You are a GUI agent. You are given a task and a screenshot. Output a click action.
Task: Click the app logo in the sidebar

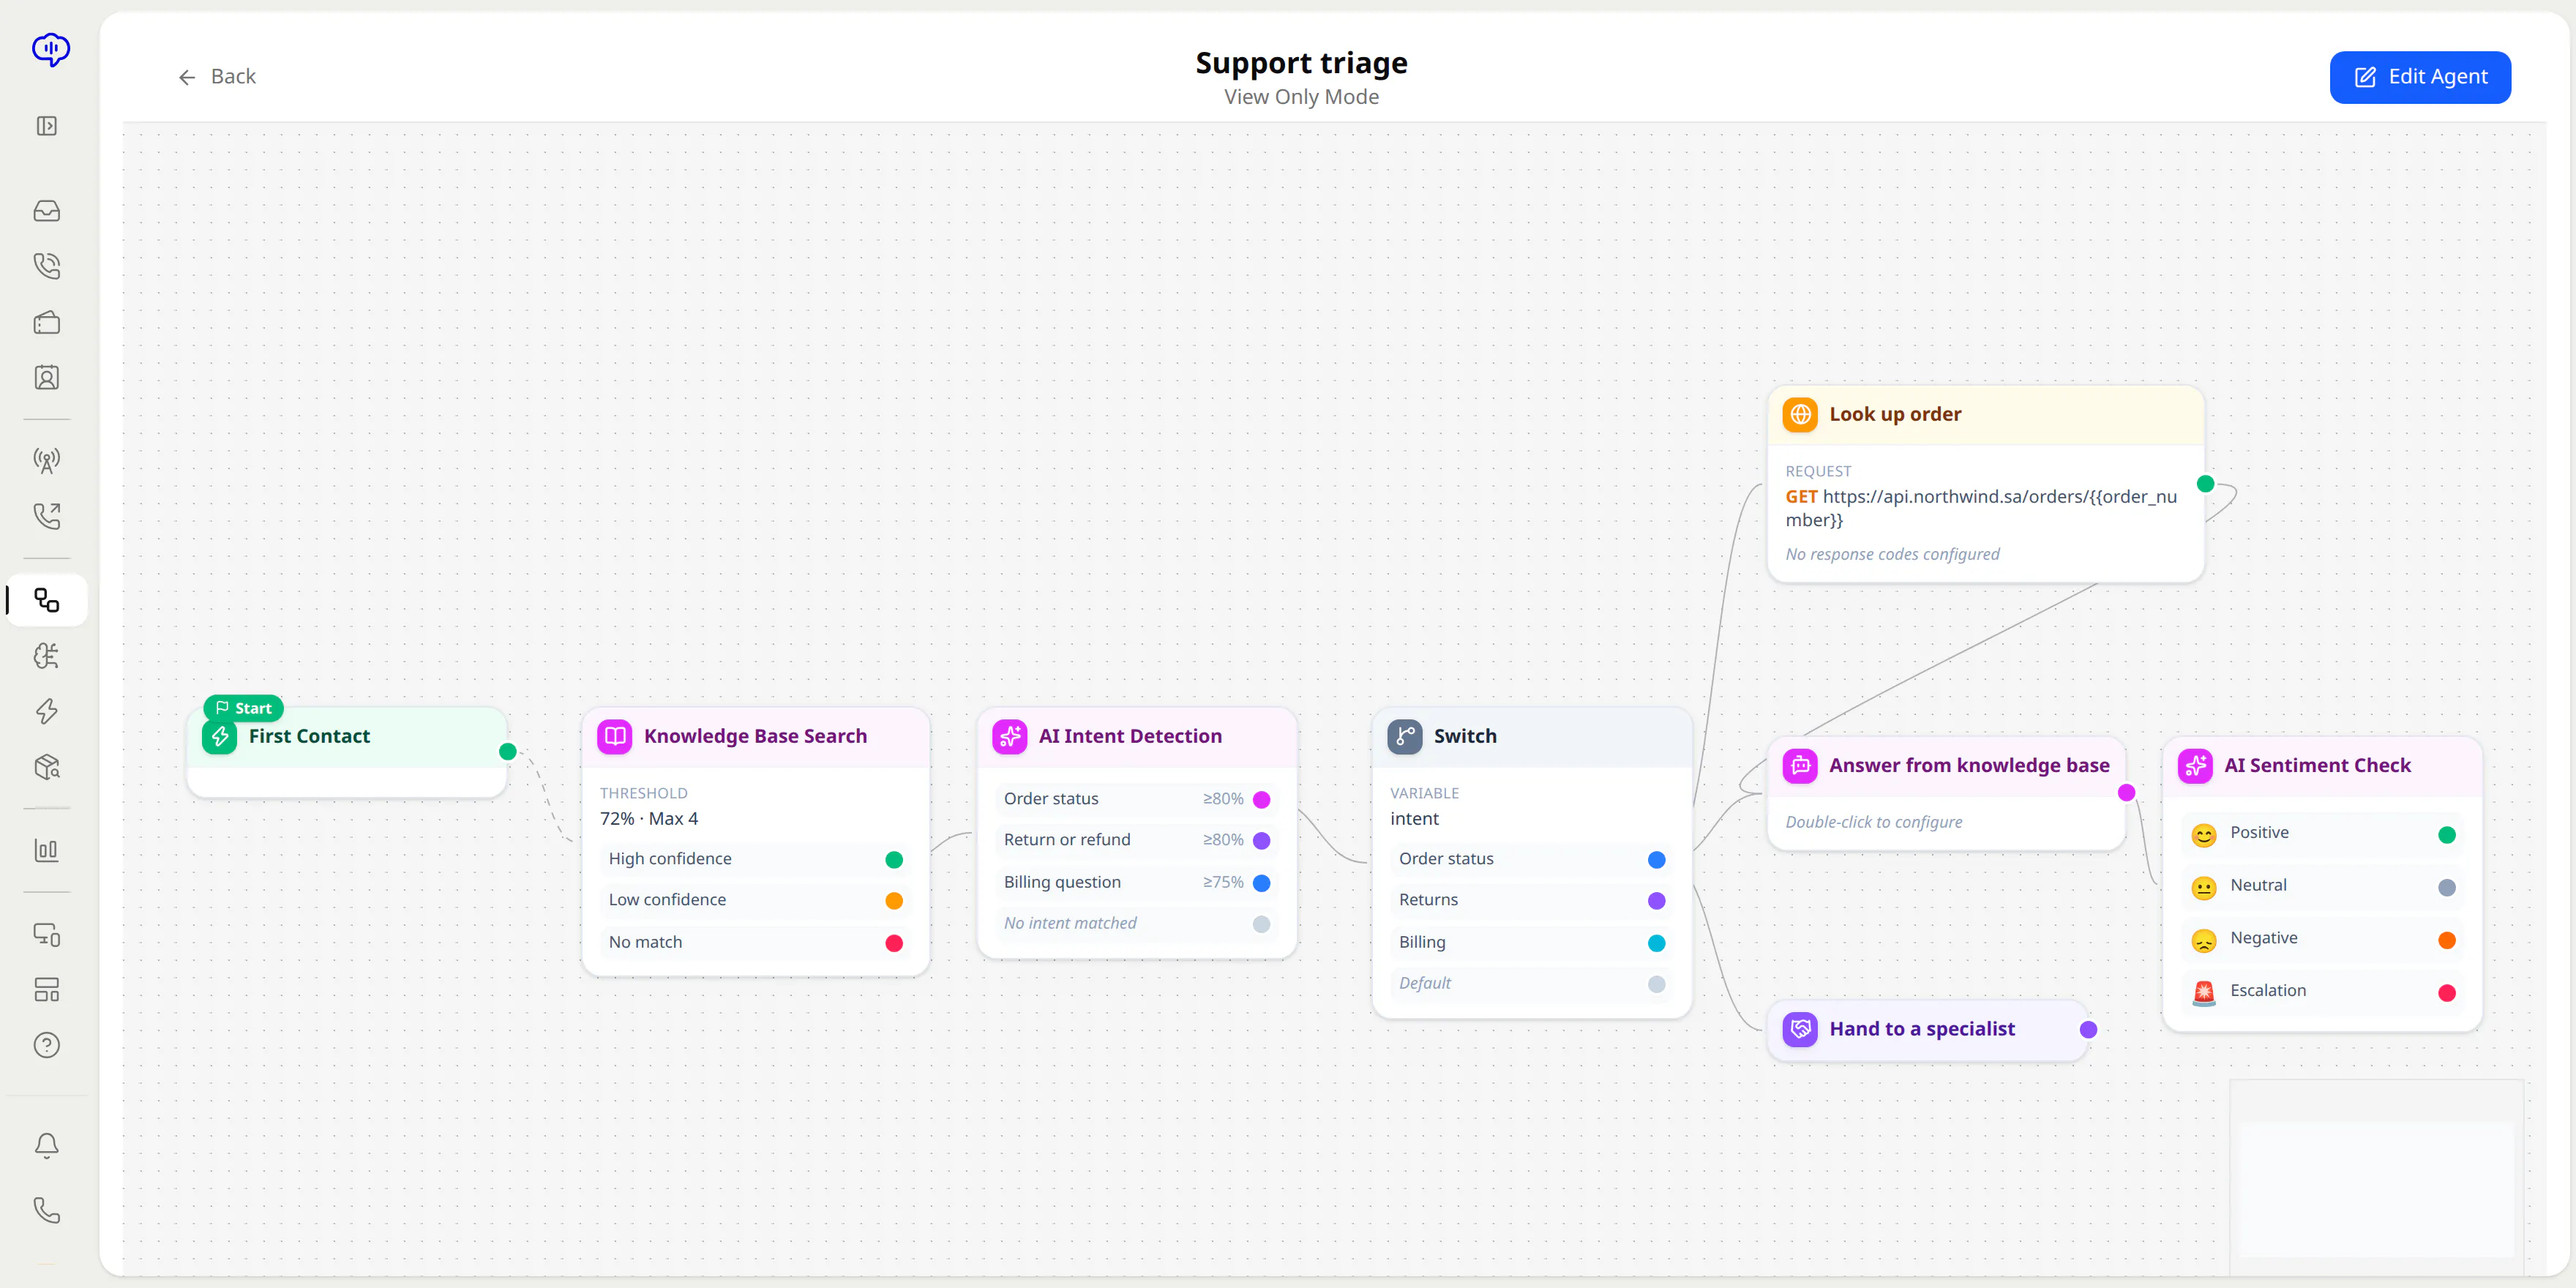(x=50, y=49)
